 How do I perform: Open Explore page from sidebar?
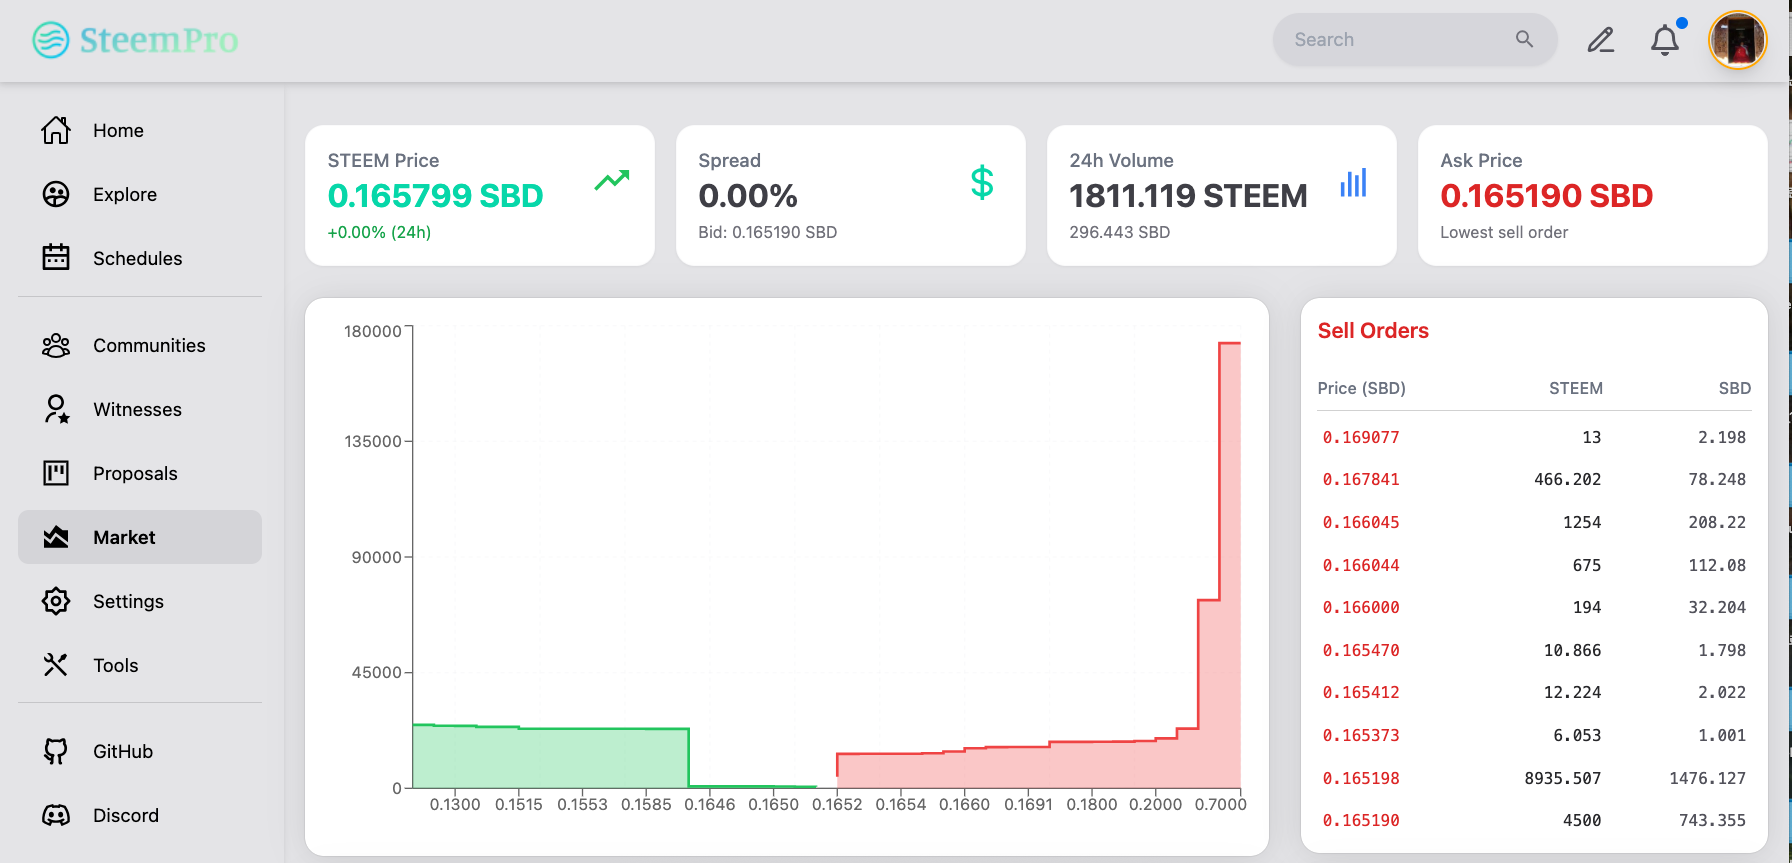point(125,194)
